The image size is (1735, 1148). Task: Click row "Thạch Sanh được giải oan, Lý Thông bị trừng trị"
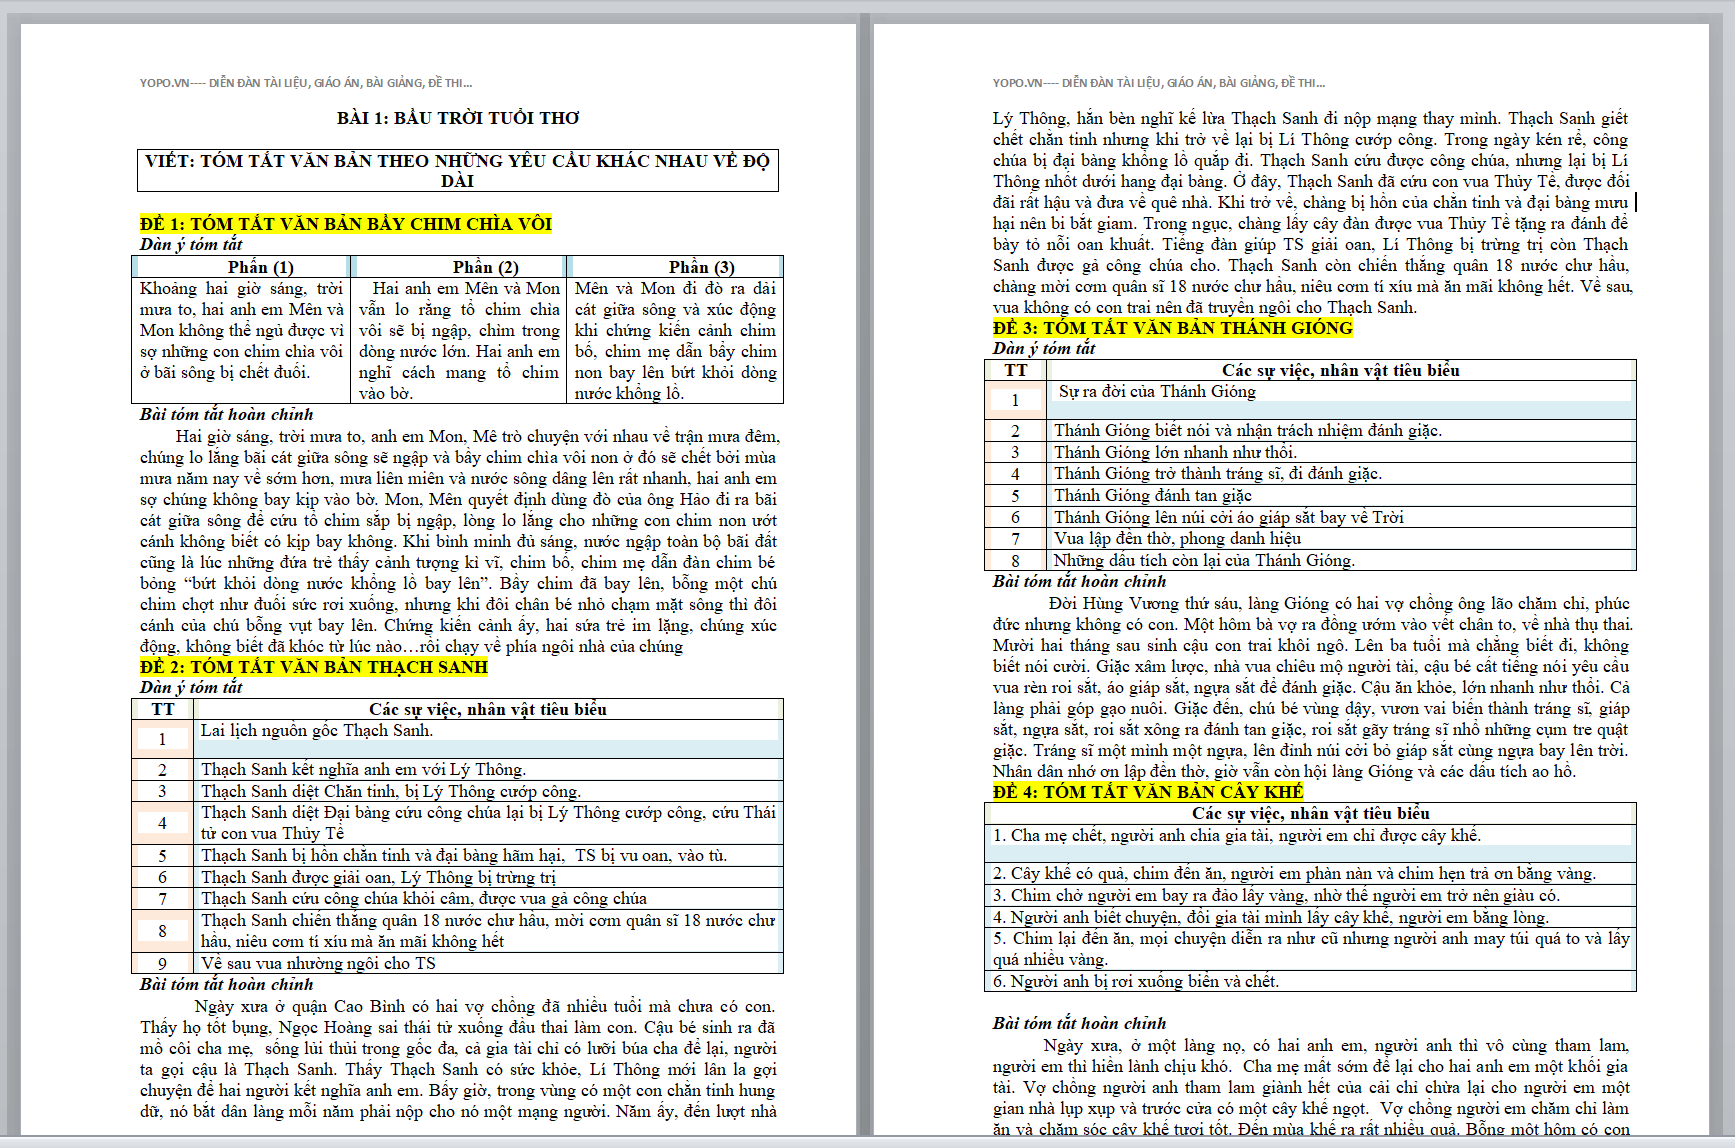click(x=457, y=877)
